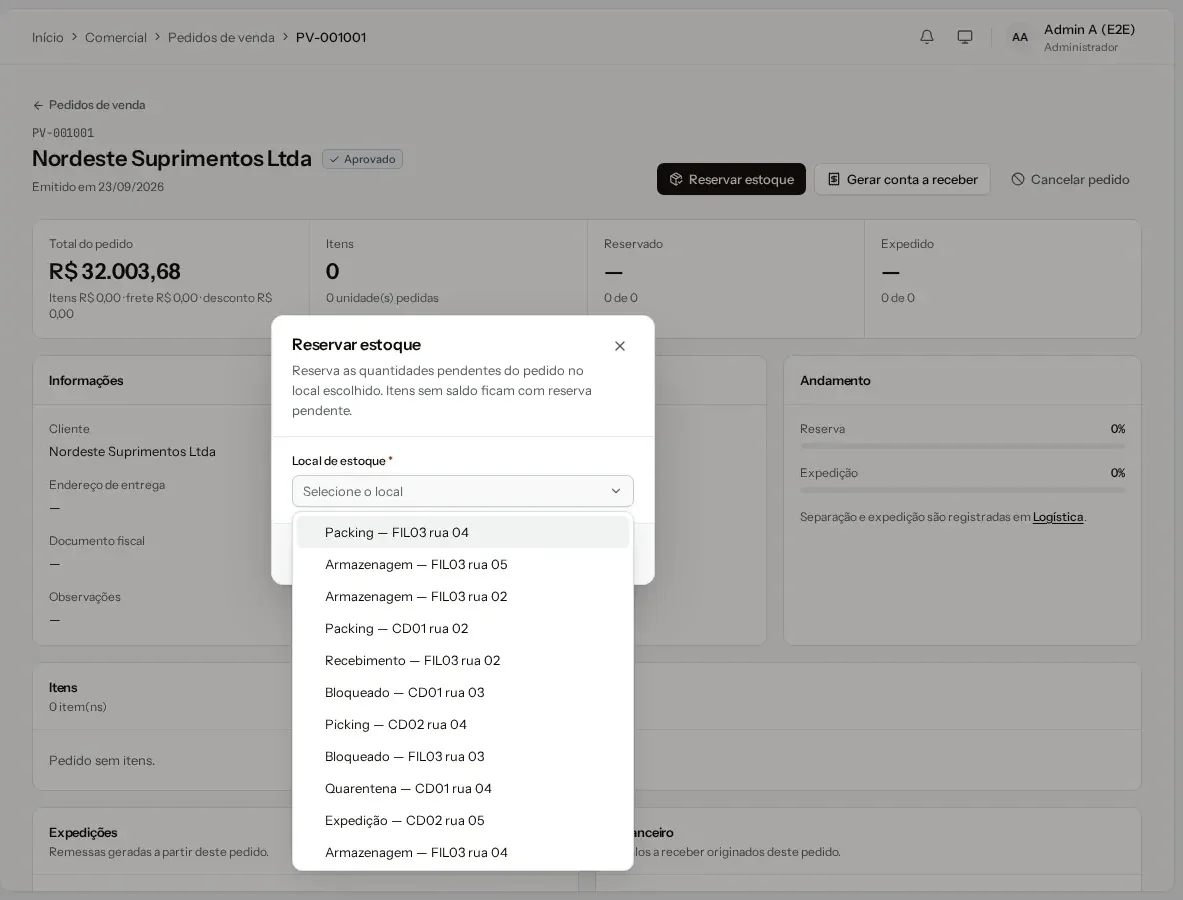Click the Nordeste Suprimentos Ltda page title
Screen dimensions: 1183x900
click(x=171, y=158)
